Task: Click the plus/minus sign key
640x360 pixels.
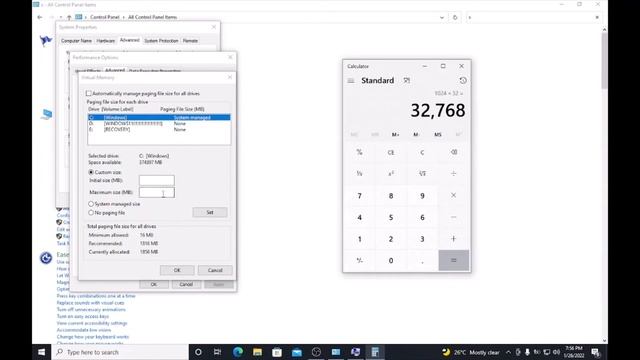Action: pyautogui.click(x=359, y=260)
